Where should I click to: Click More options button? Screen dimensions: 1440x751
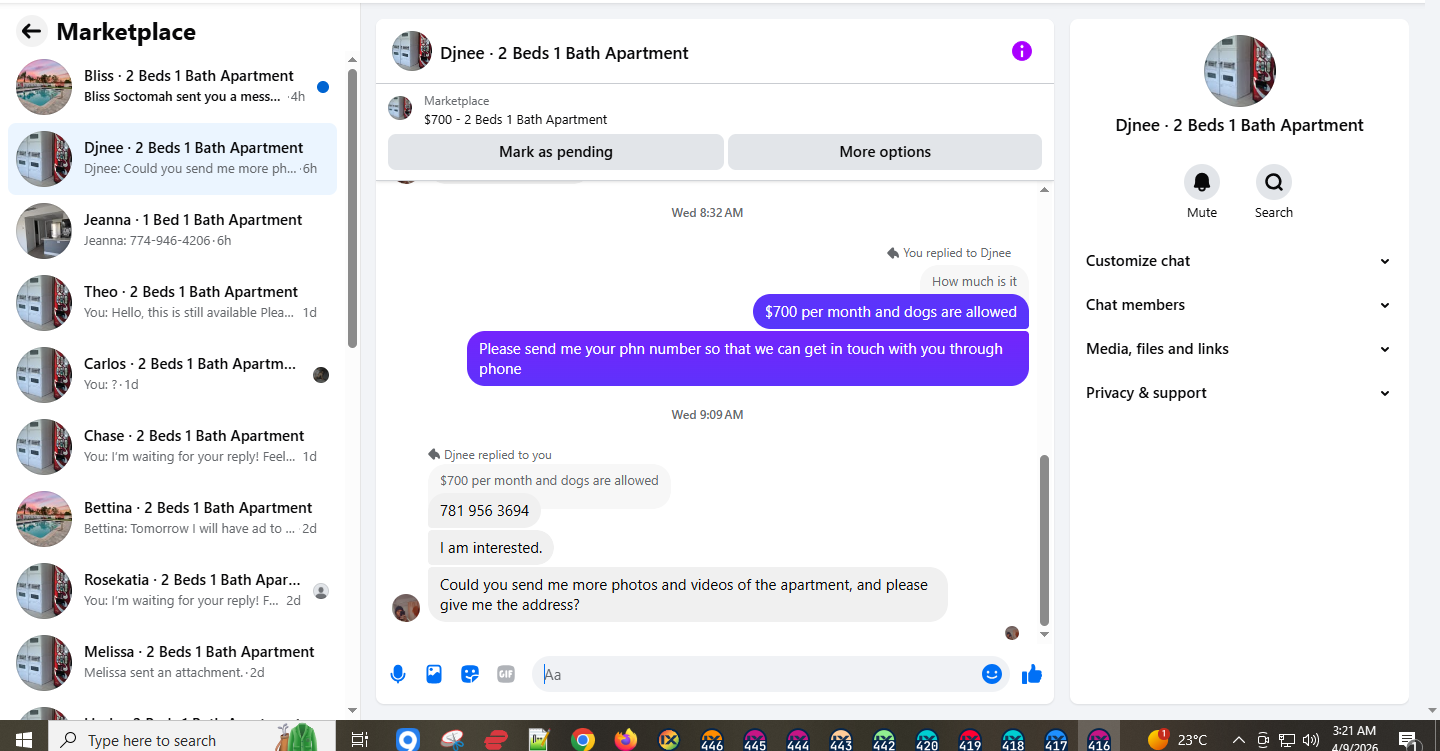click(x=885, y=152)
